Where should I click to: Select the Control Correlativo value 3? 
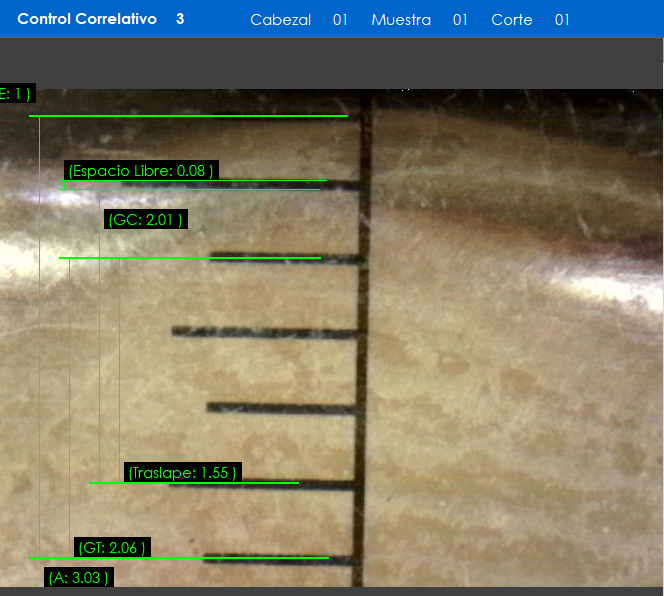pos(180,19)
